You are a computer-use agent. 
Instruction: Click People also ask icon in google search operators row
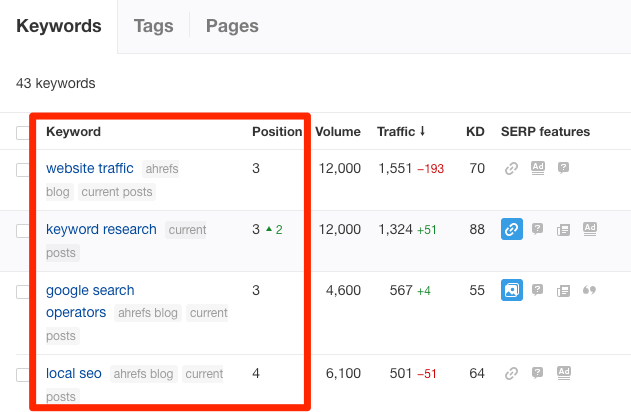point(537,290)
